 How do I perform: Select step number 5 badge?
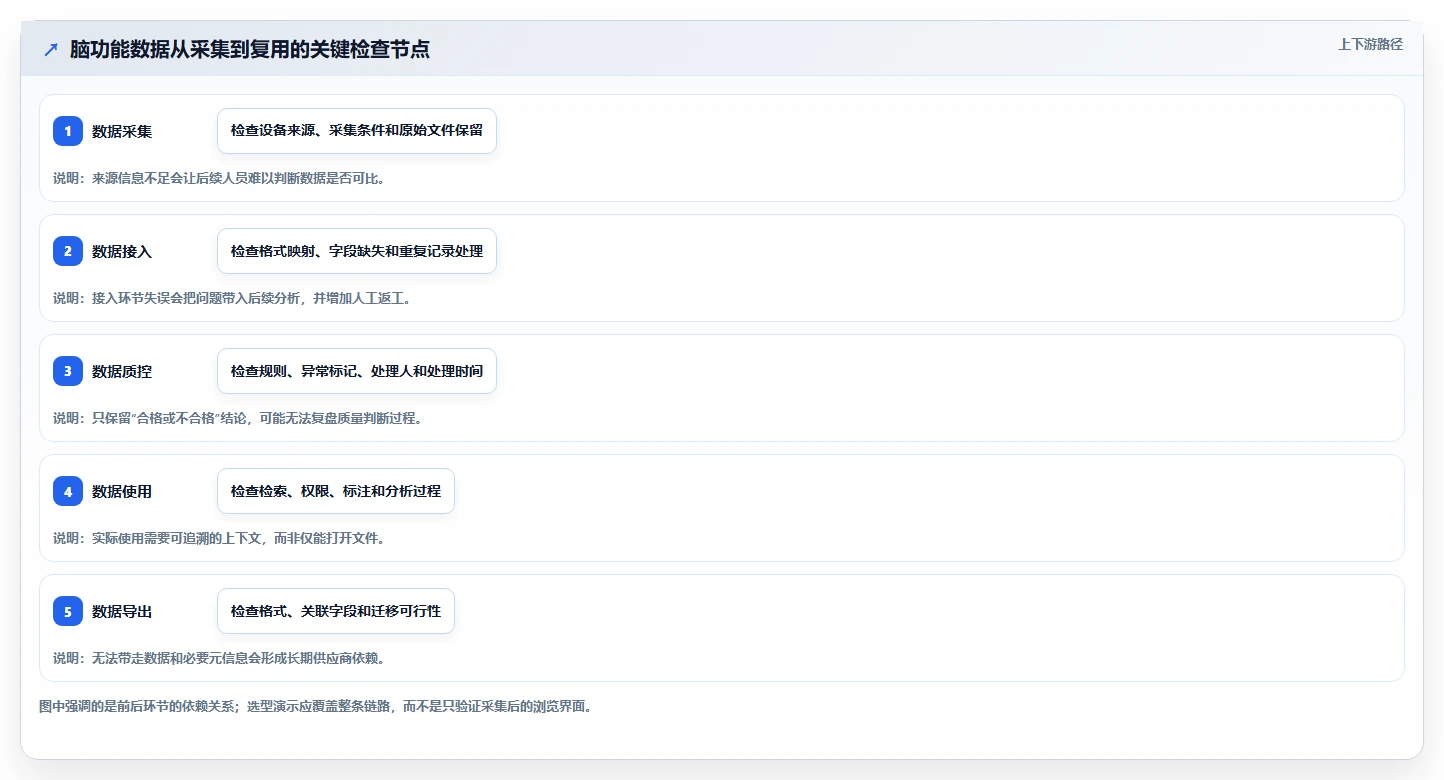click(68, 611)
